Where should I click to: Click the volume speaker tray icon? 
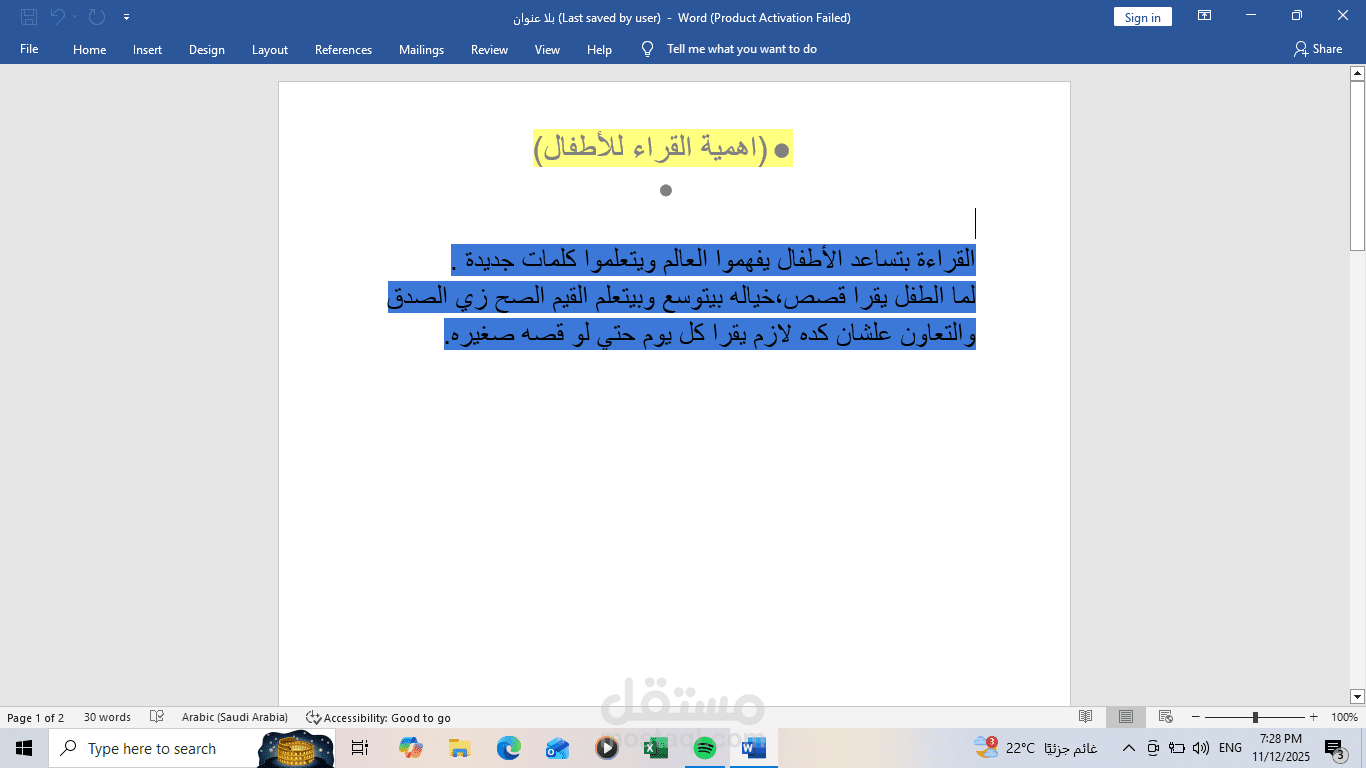click(x=1201, y=748)
